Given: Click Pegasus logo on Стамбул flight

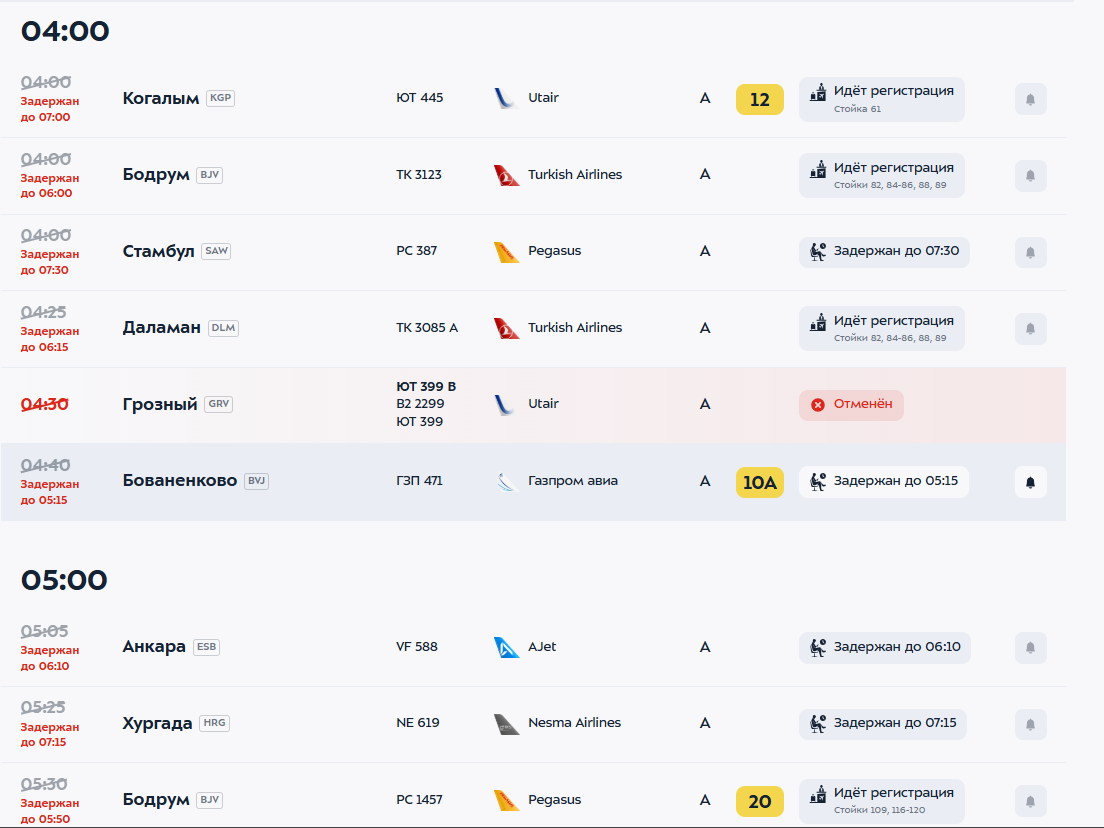Looking at the screenshot, I should [x=506, y=251].
